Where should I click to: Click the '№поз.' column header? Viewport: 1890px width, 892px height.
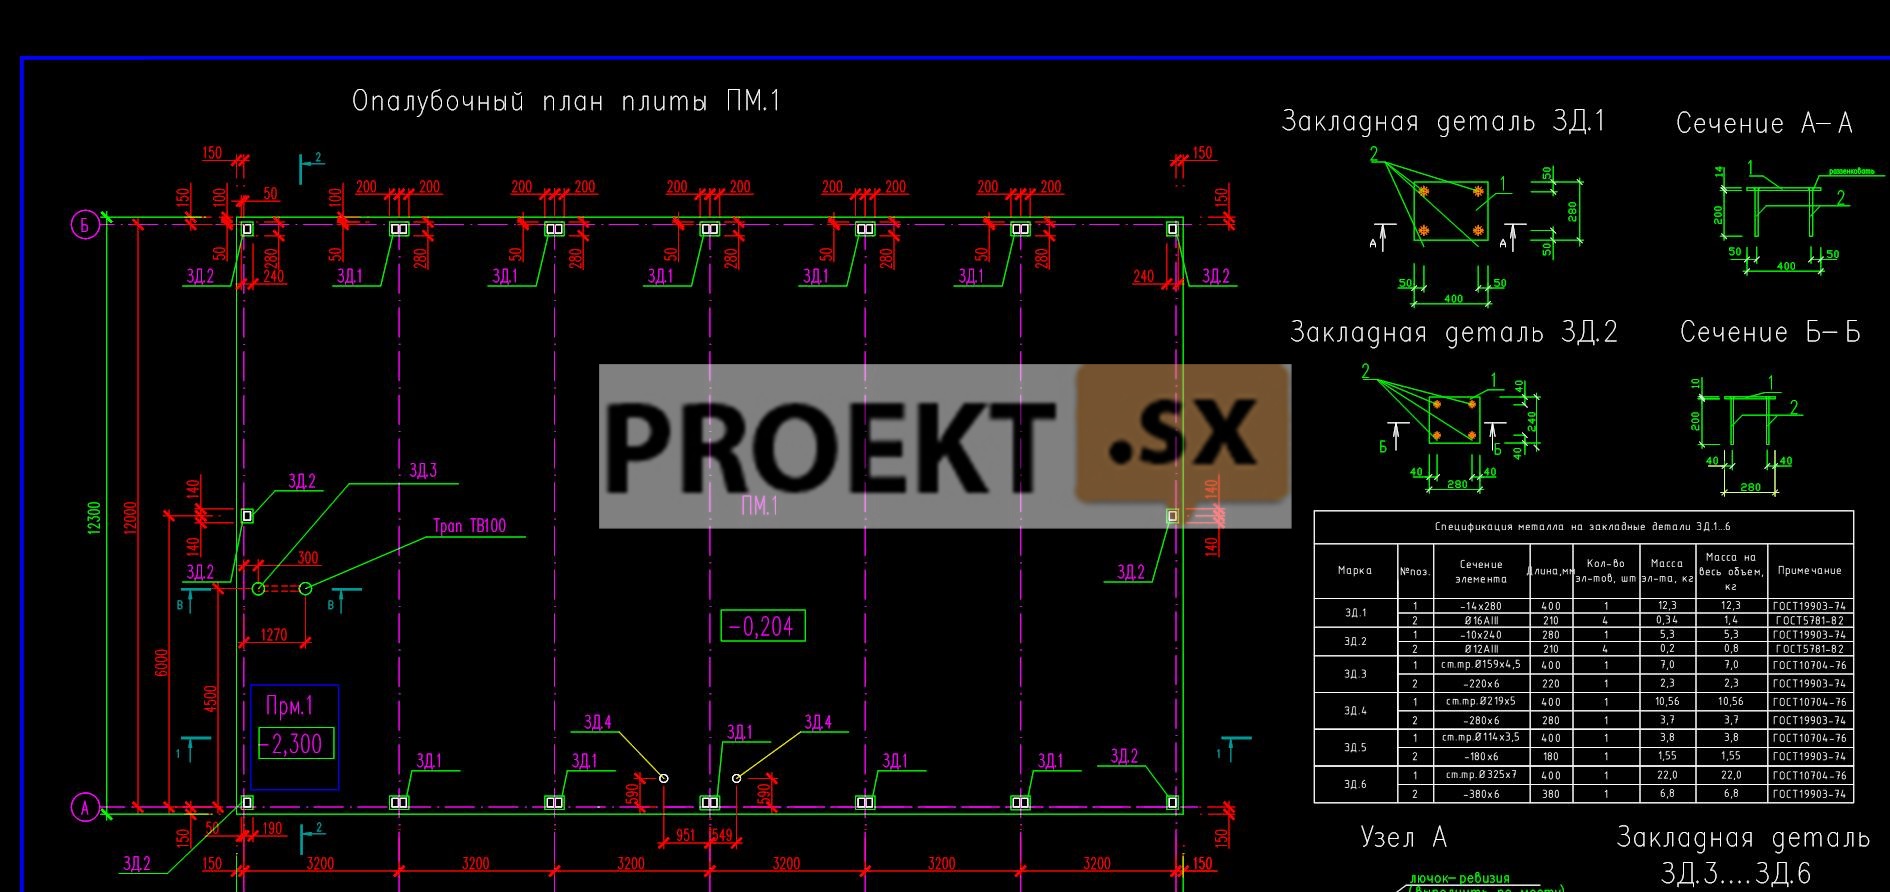coord(1414,572)
